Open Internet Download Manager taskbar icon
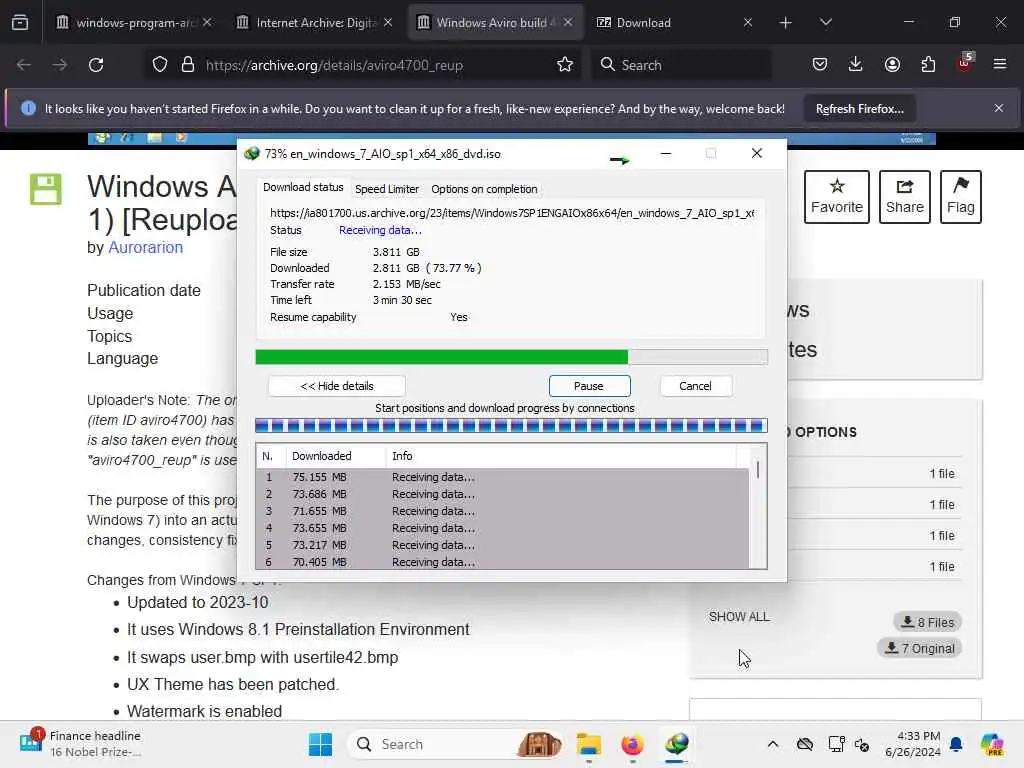 click(x=677, y=744)
